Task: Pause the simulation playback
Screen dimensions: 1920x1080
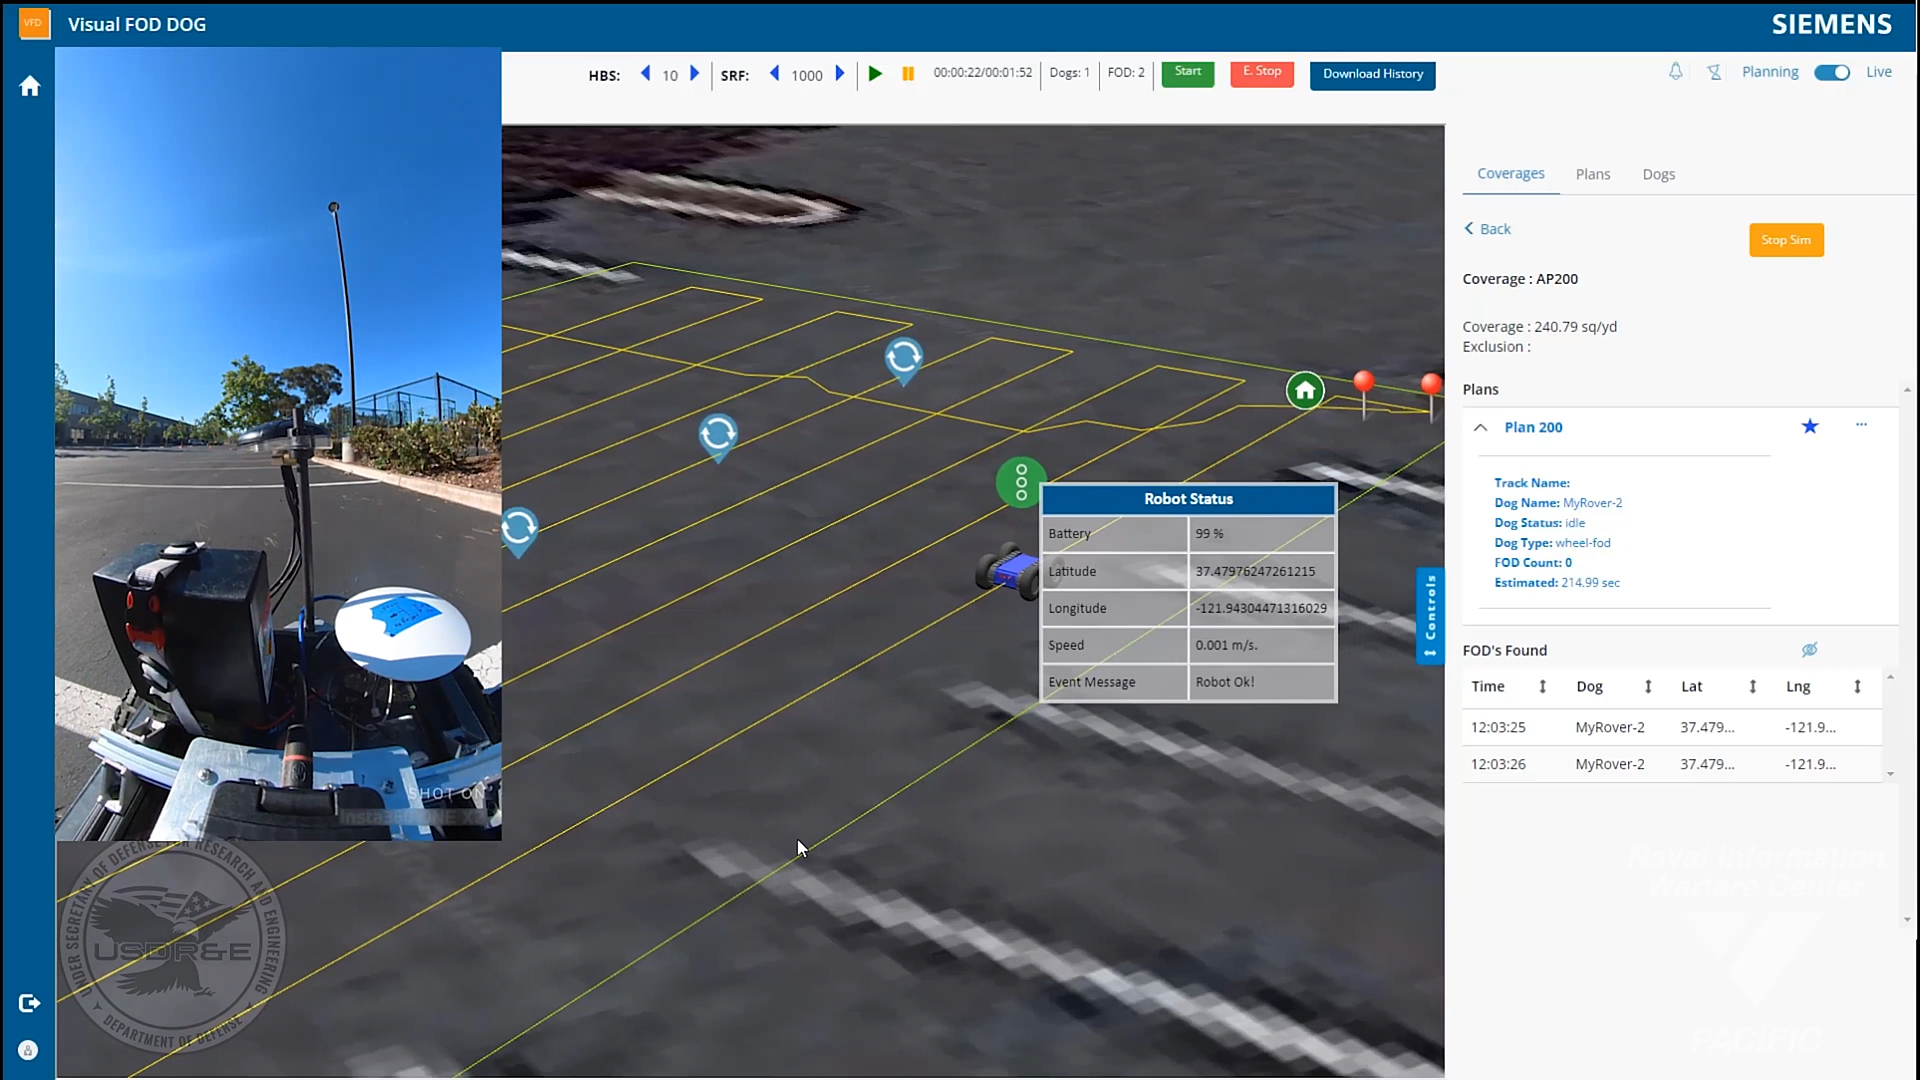Action: coord(908,74)
